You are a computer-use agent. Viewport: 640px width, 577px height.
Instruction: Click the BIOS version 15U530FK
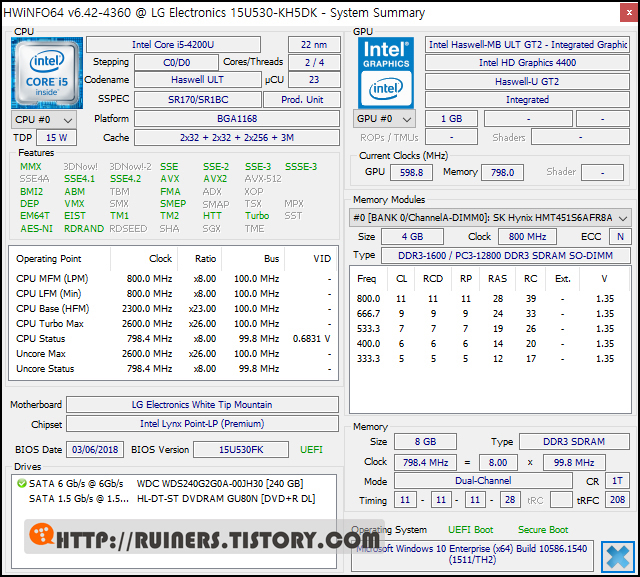point(241,450)
